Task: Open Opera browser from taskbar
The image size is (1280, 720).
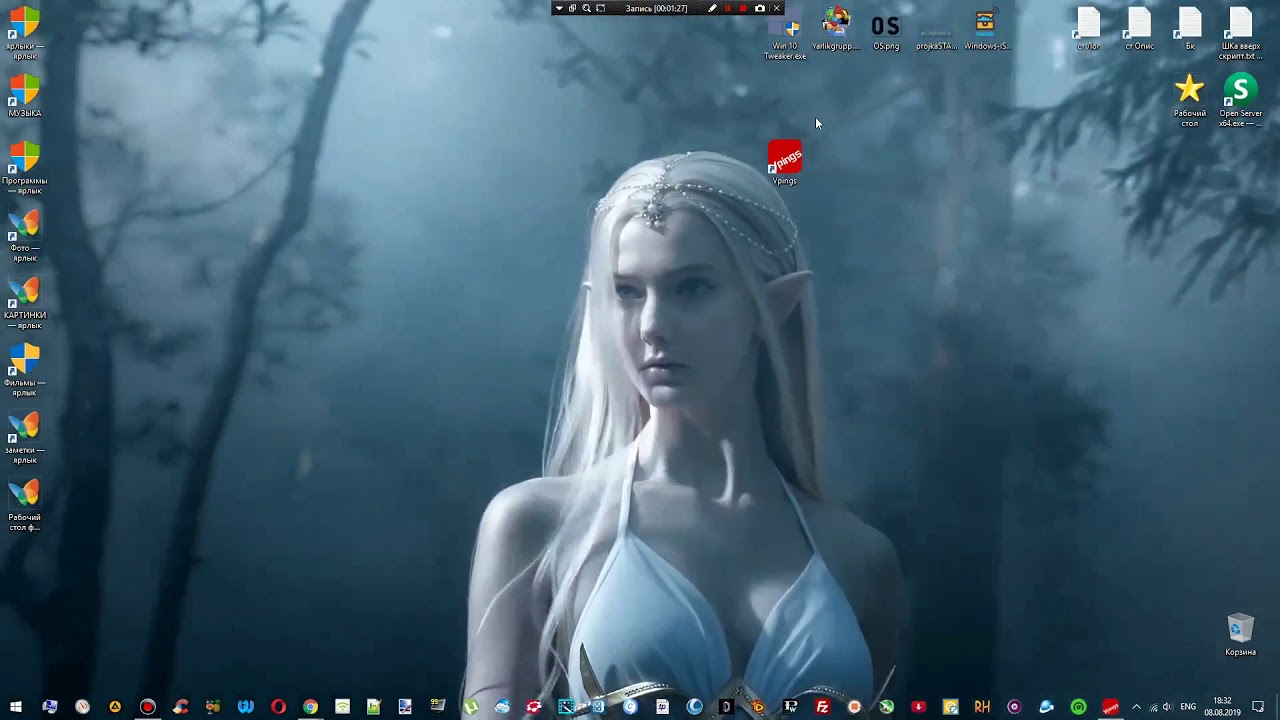Action: coord(278,707)
